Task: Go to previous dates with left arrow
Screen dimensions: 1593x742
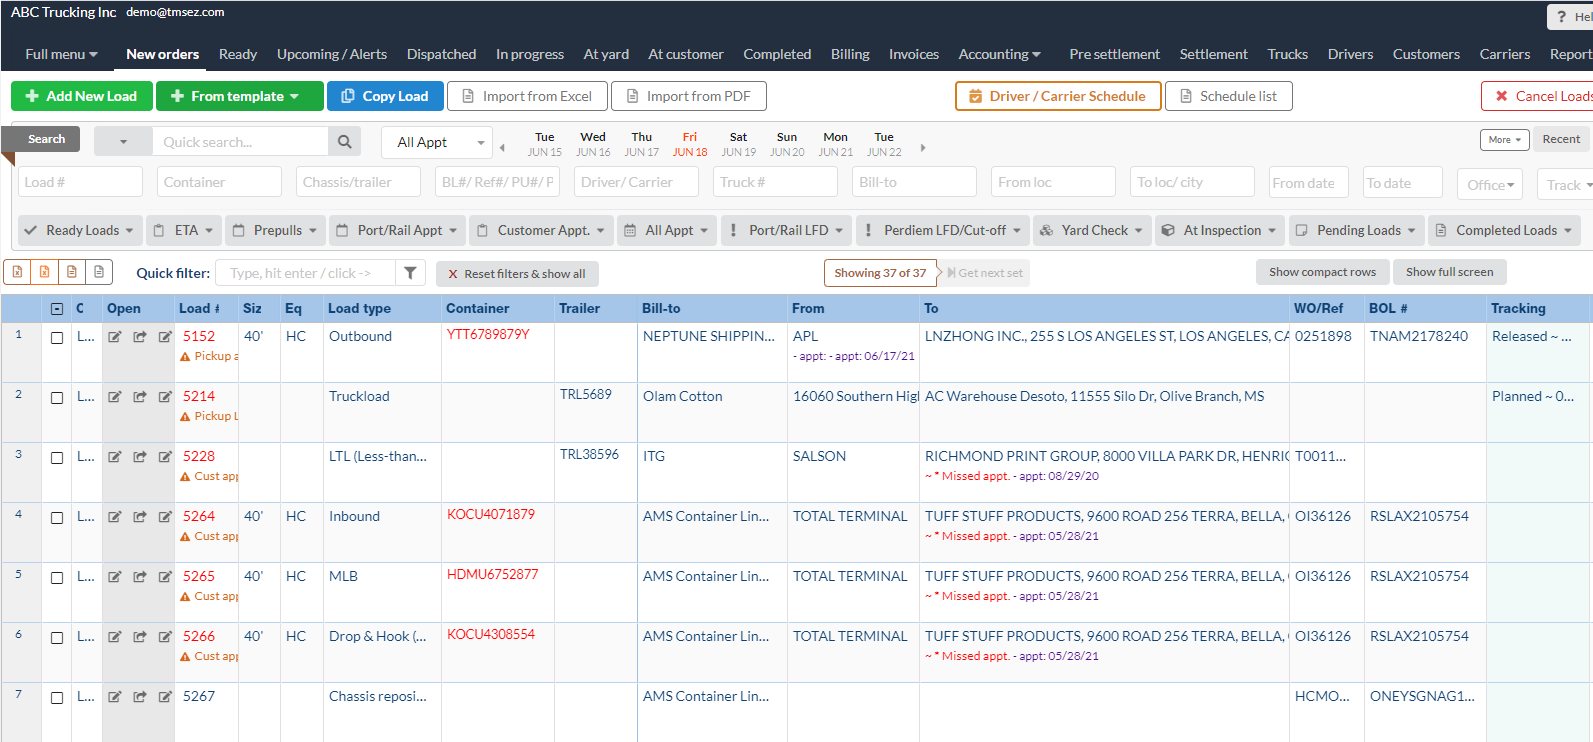Action: 502,148
